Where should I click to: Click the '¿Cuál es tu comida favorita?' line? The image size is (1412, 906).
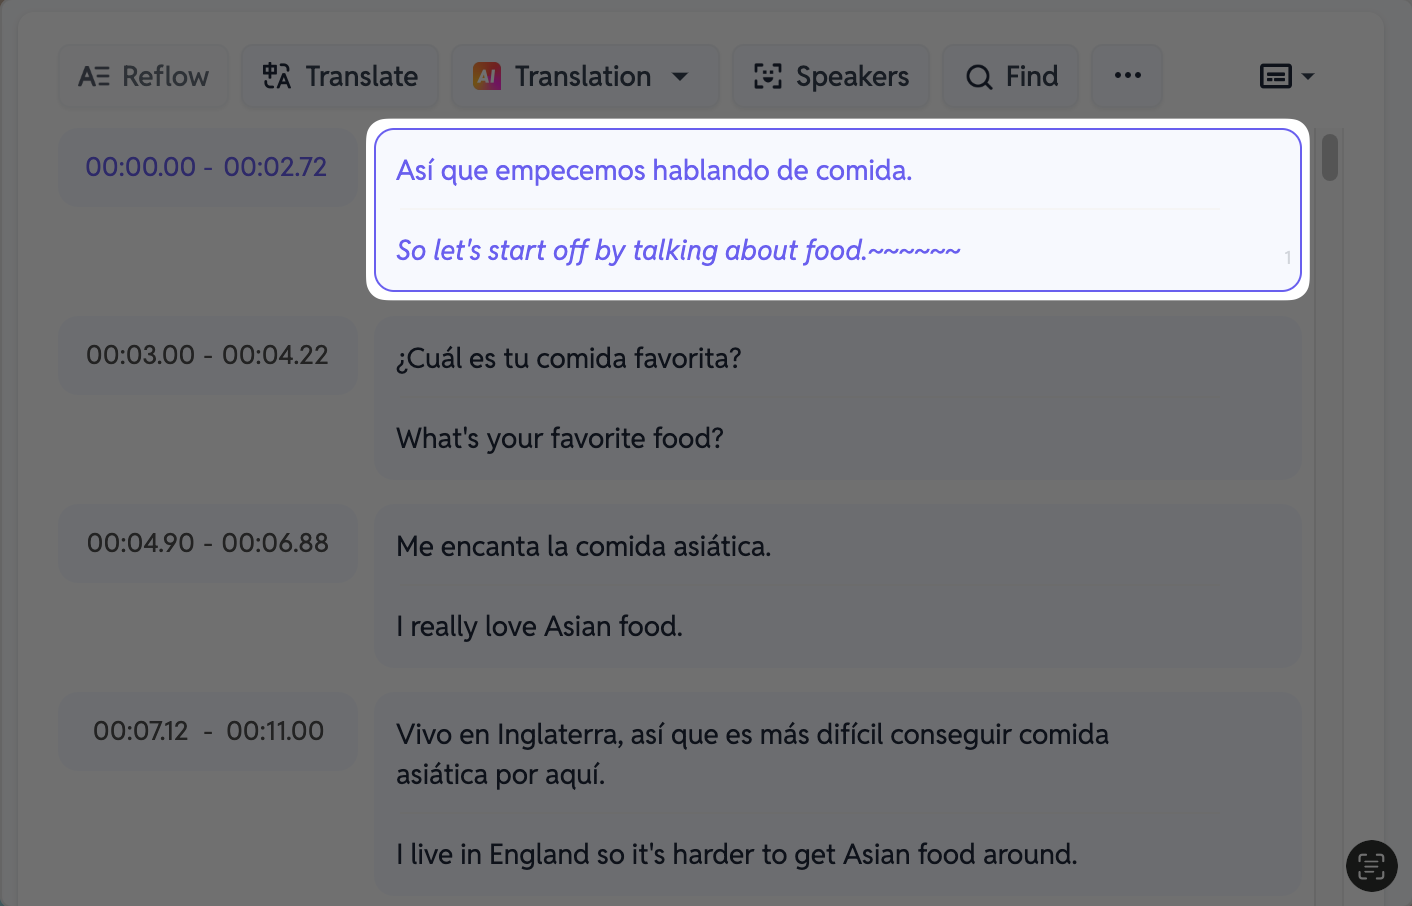click(568, 358)
